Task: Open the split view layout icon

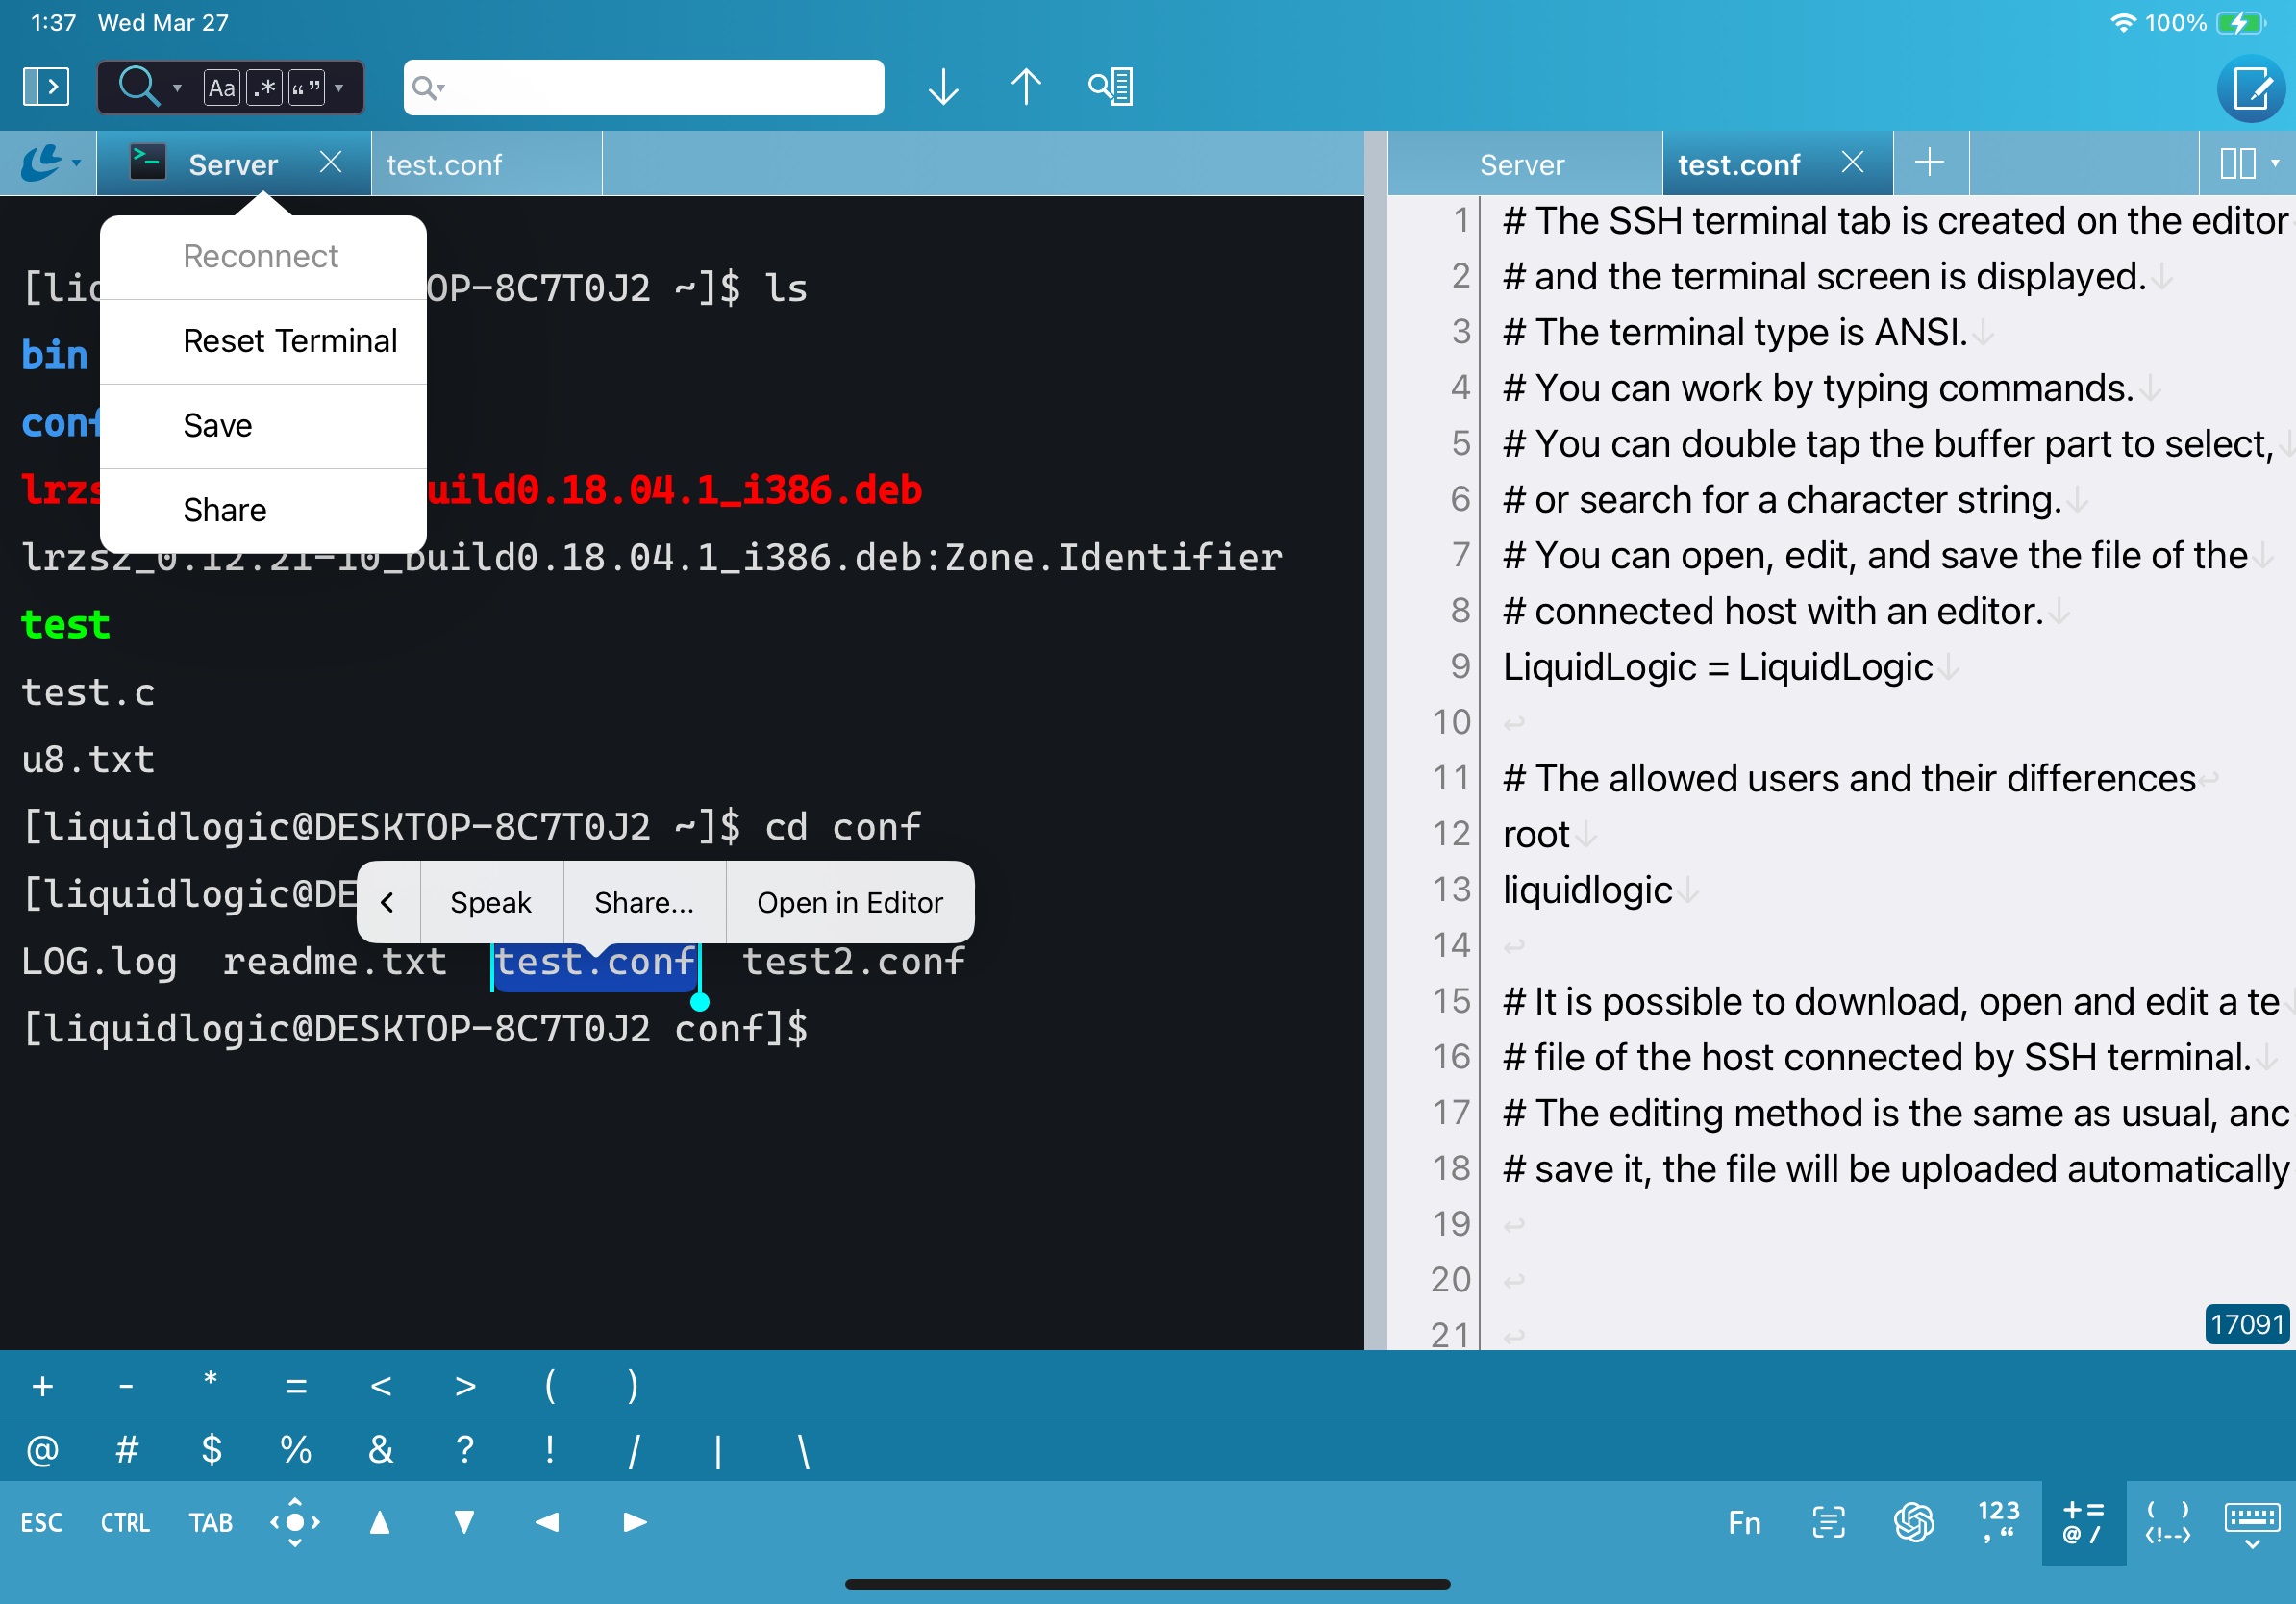Action: tap(2240, 163)
